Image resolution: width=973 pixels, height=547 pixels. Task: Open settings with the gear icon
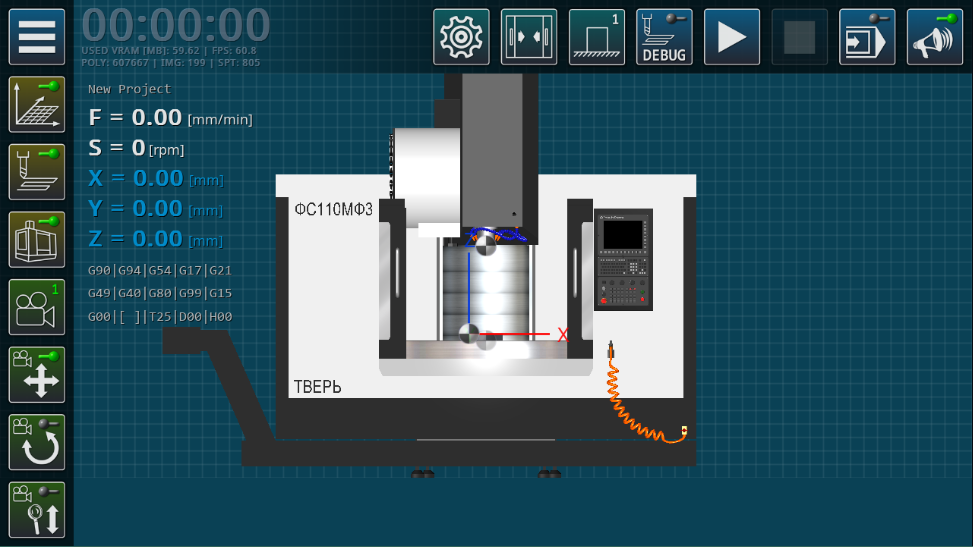(x=461, y=37)
